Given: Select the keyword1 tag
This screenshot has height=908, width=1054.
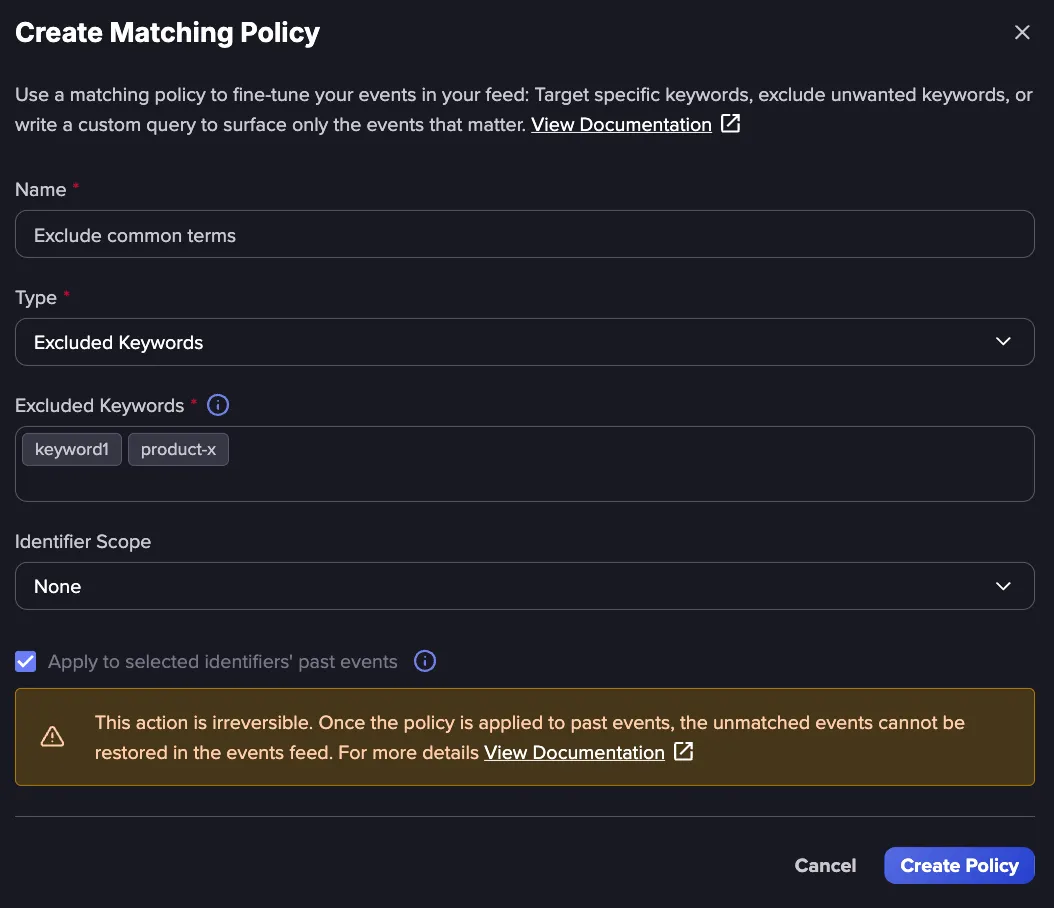Looking at the screenshot, I should tap(72, 450).
